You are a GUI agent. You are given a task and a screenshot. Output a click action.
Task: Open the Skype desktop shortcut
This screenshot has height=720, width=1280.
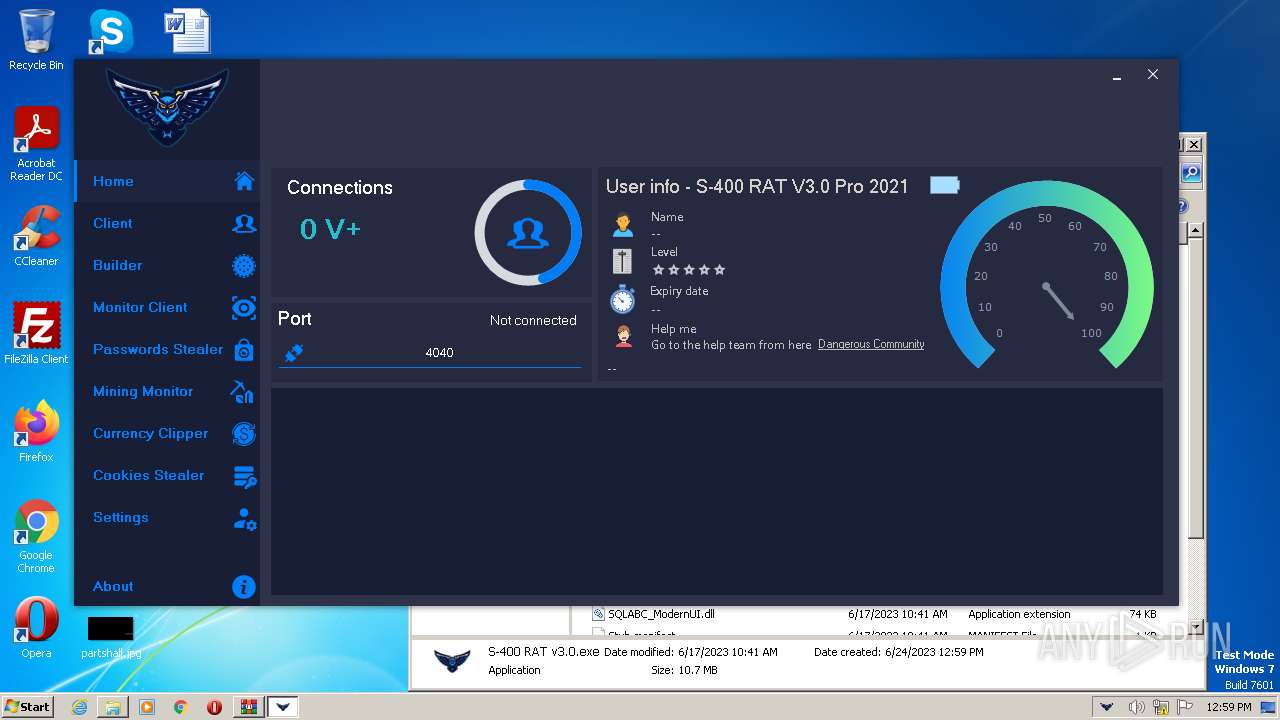click(110, 32)
